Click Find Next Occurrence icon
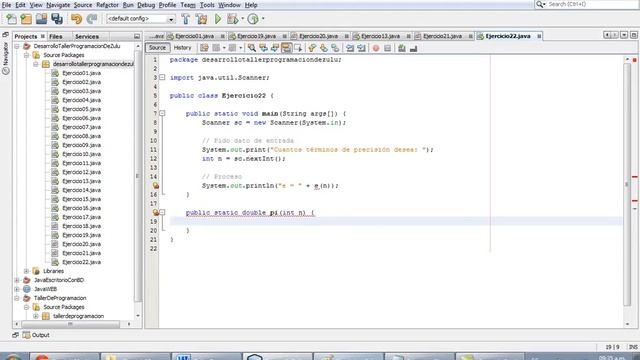The image size is (640, 360). pos(275,48)
